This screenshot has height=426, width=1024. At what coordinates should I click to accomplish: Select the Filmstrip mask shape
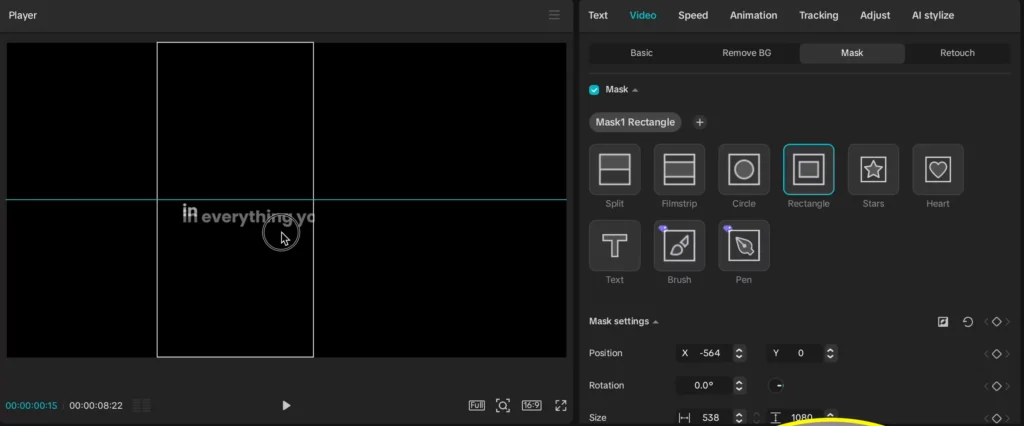coord(679,169)
